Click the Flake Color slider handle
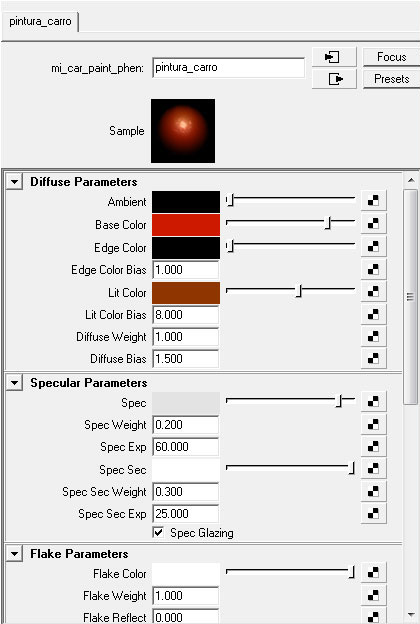This screenshot has height=624, width=420. click(352, 573)
